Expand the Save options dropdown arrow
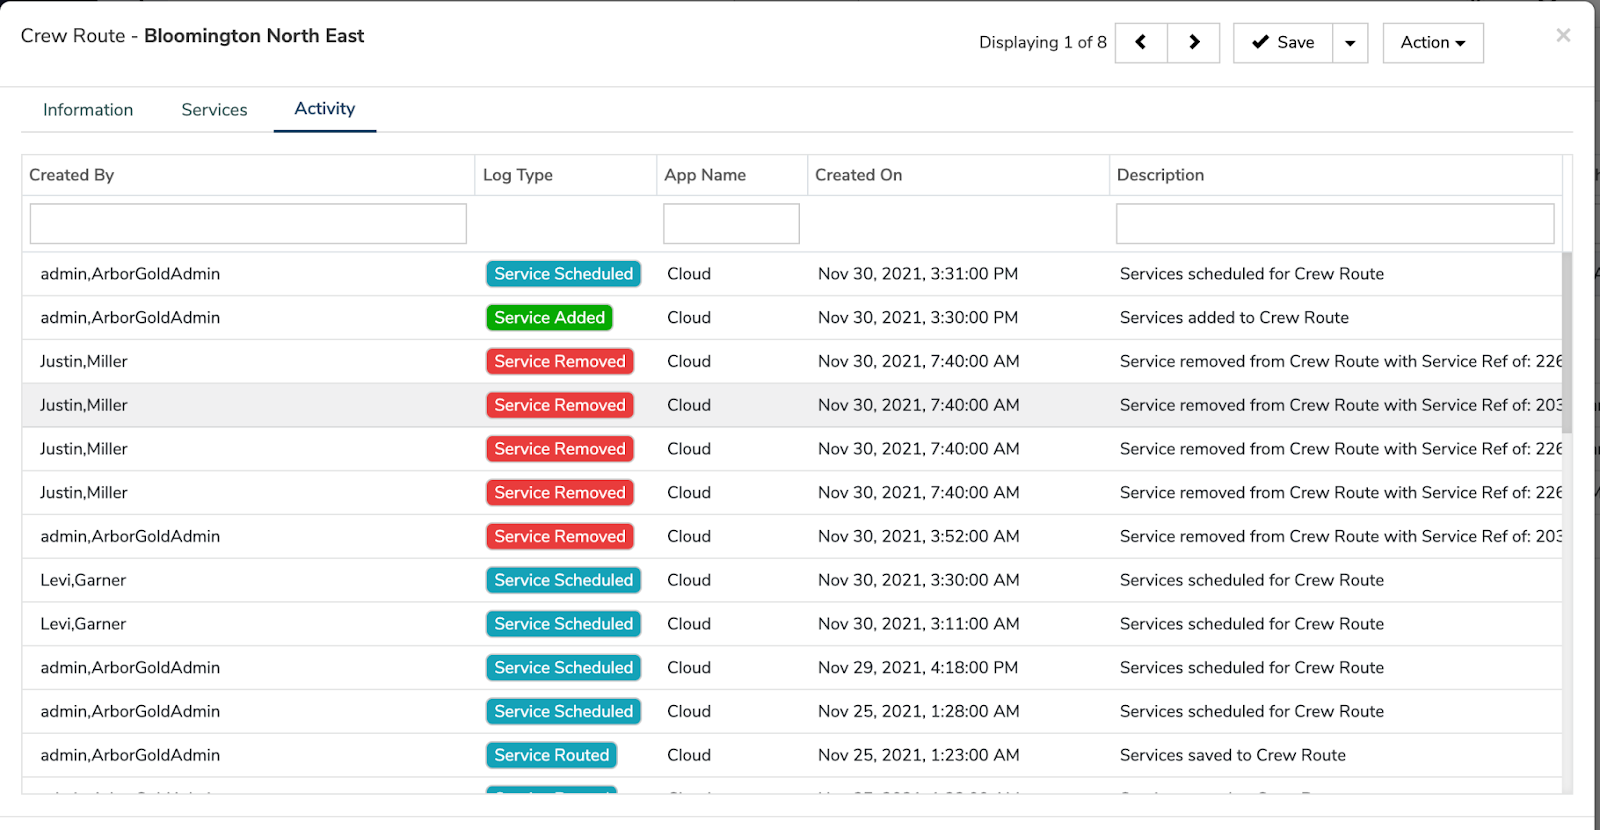Screen dimensions: 1600x830 coord(1350,43)
